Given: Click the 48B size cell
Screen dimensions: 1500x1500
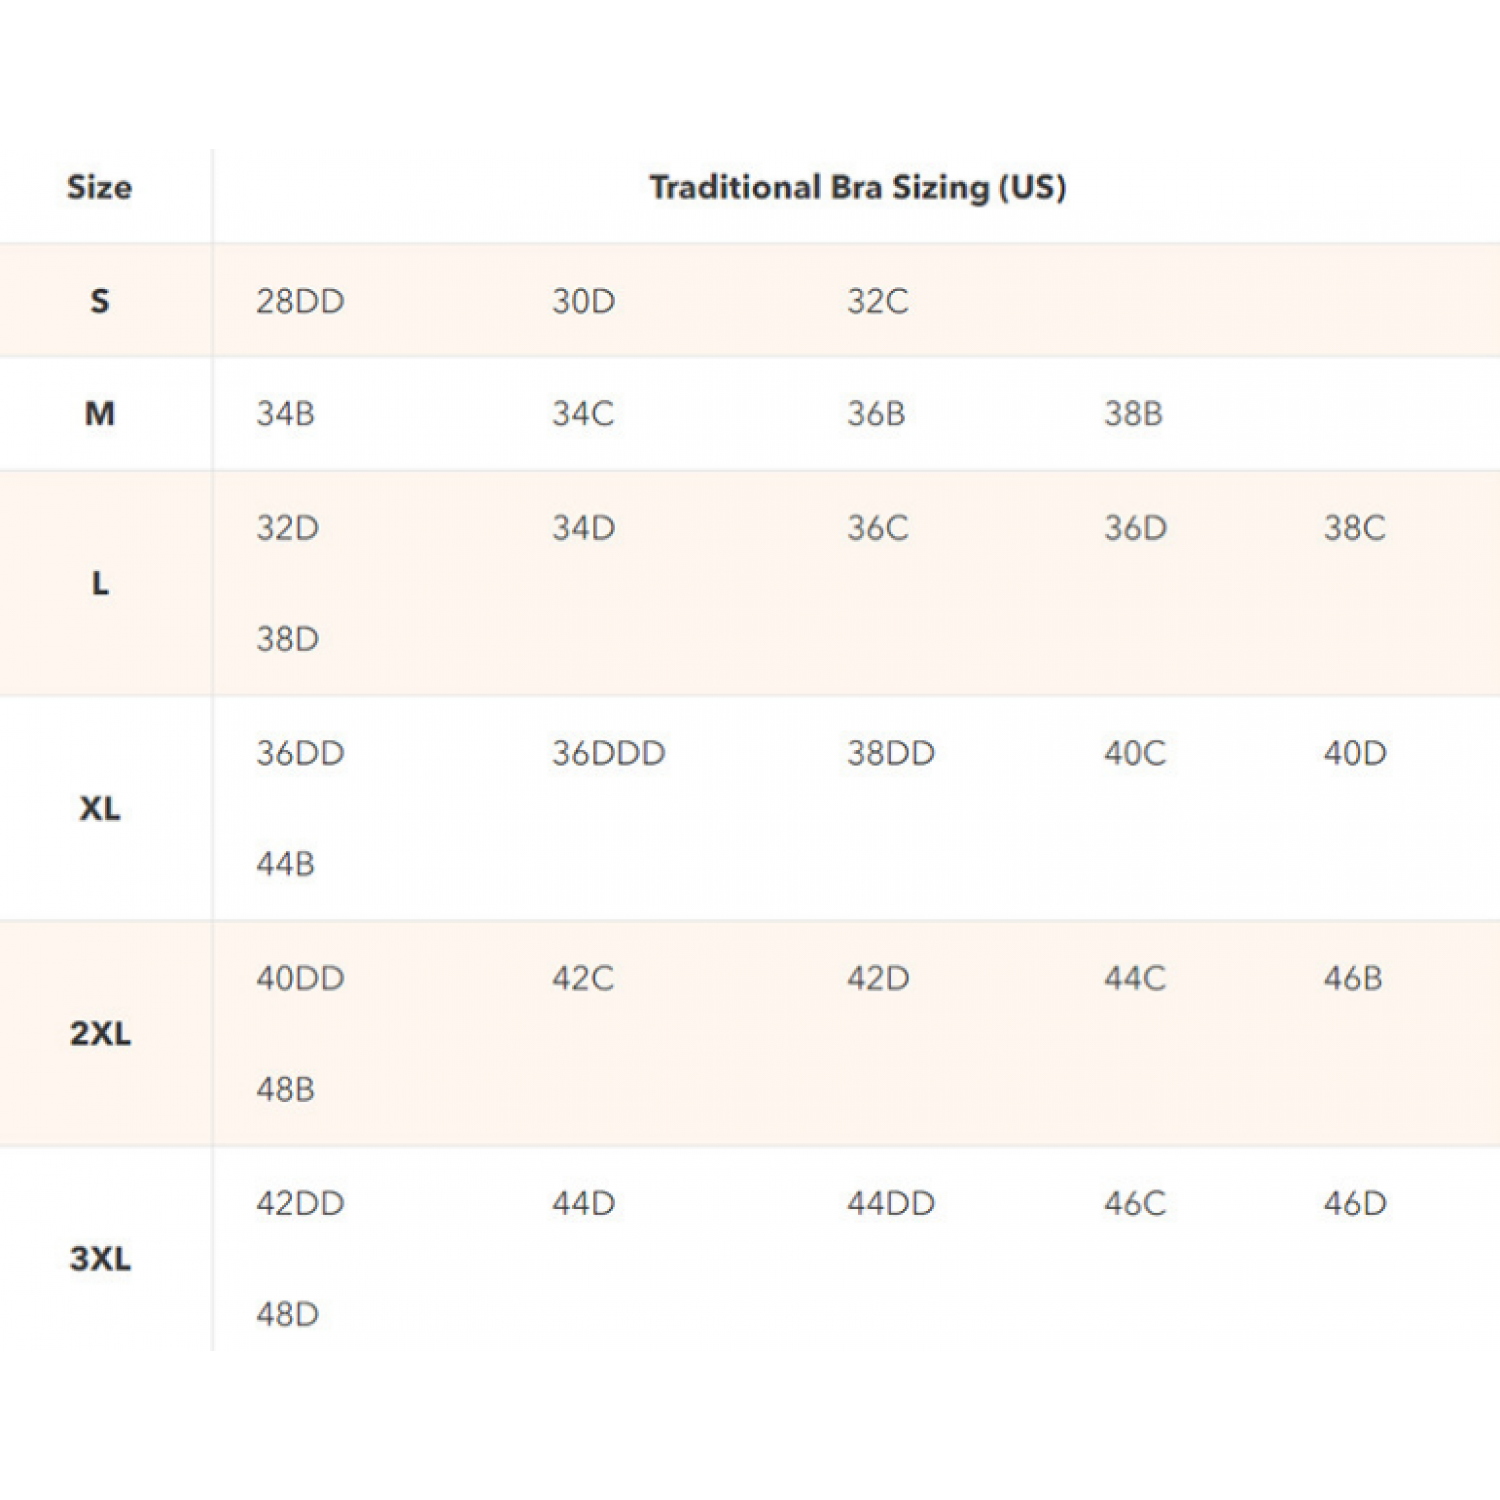Looking at the screenshot, I should pos(286,1089).
